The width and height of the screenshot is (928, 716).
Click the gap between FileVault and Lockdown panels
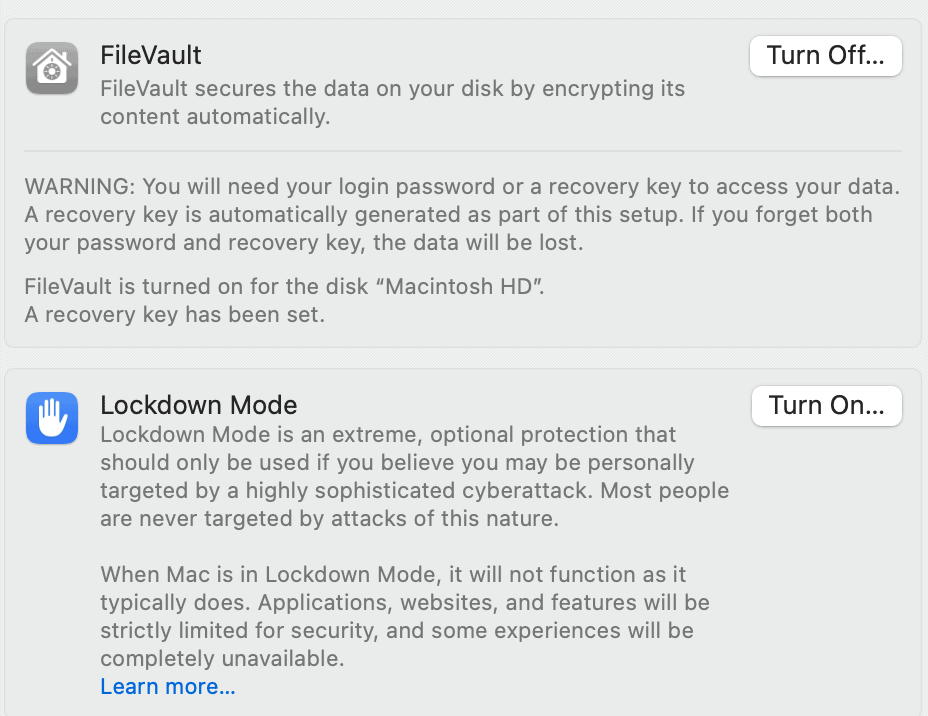[463, 358]
